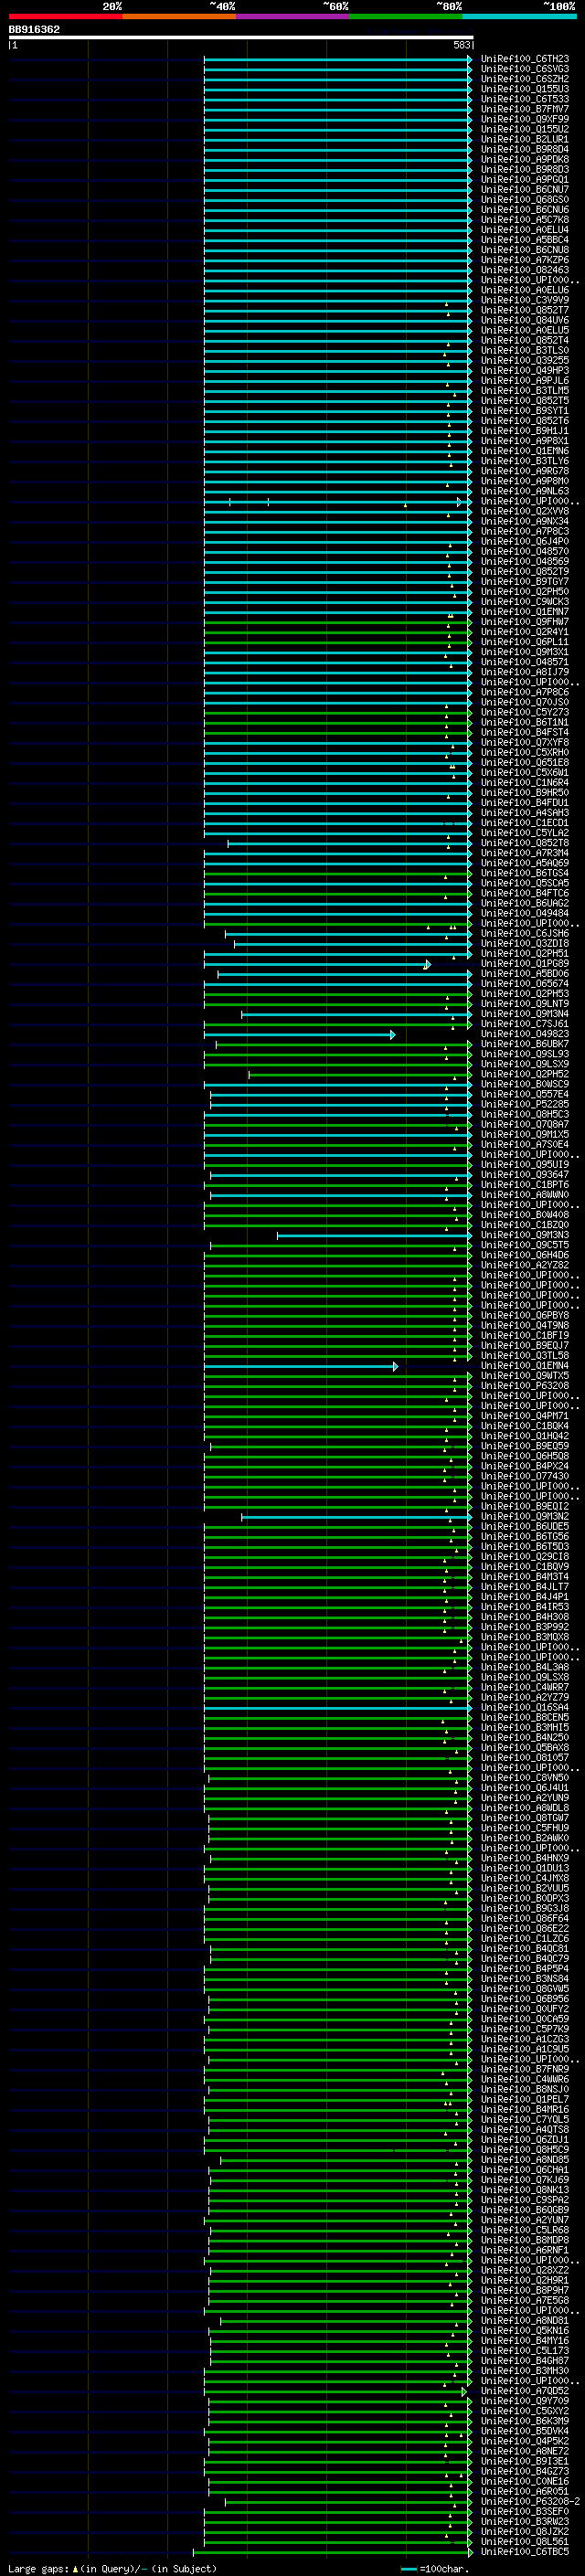Open hit UniRef100_B7FMV7
Screen dimensions: 585x2576
point(524,109)
